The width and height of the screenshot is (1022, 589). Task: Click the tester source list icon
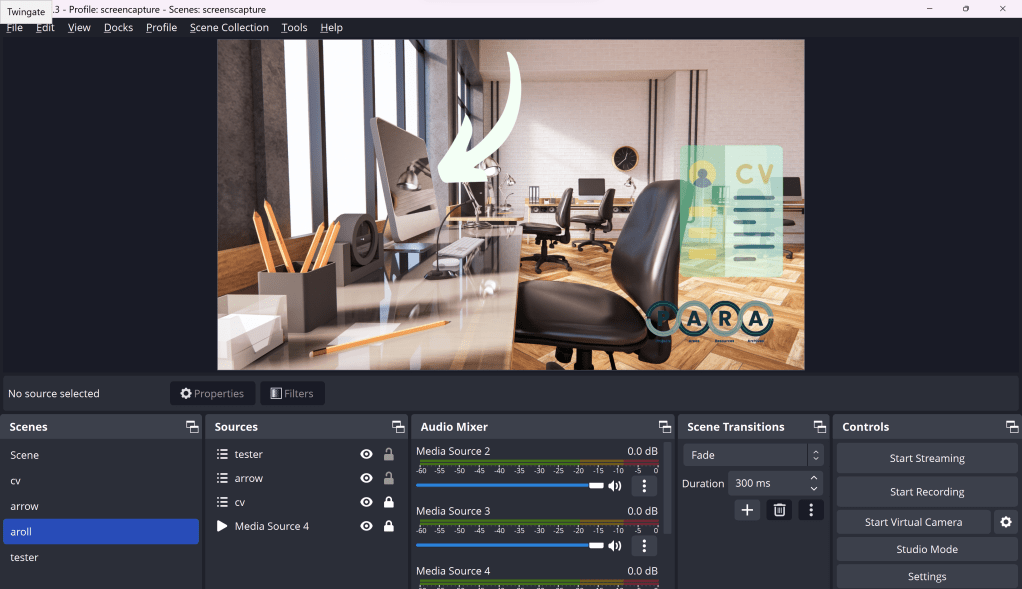point(222,454)
